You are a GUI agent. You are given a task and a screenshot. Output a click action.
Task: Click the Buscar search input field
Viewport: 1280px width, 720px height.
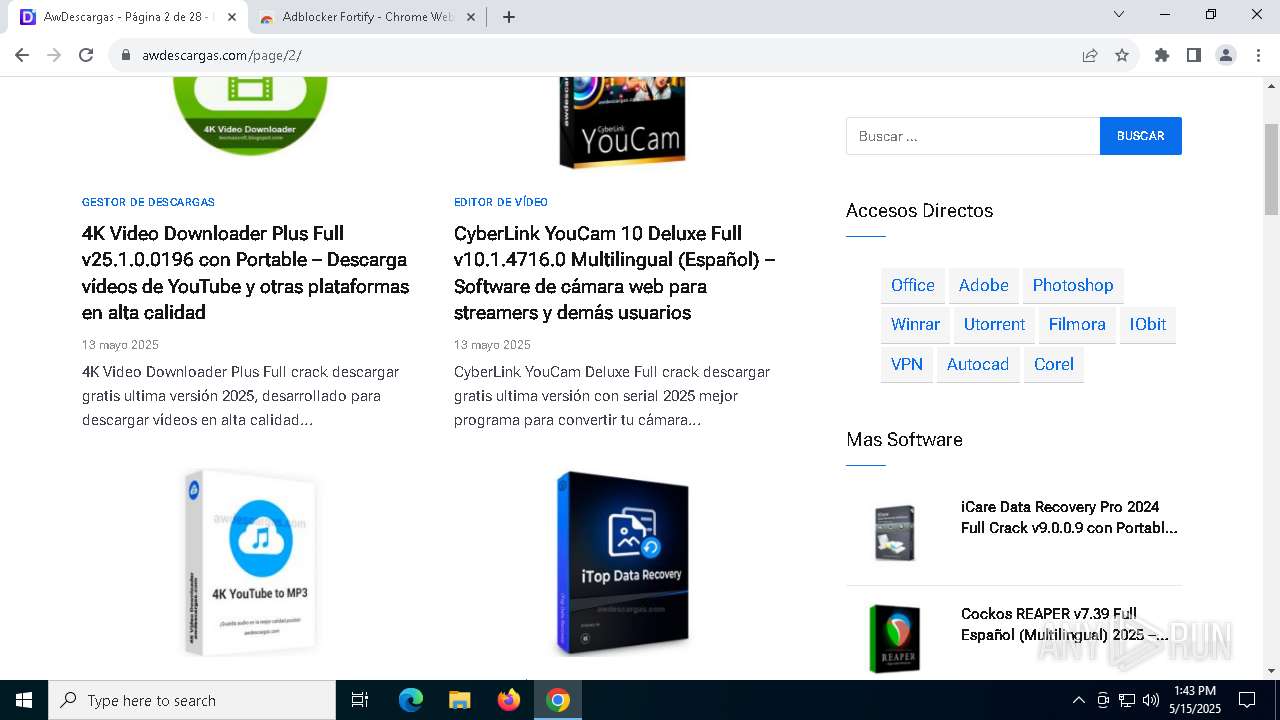[973, 136]
